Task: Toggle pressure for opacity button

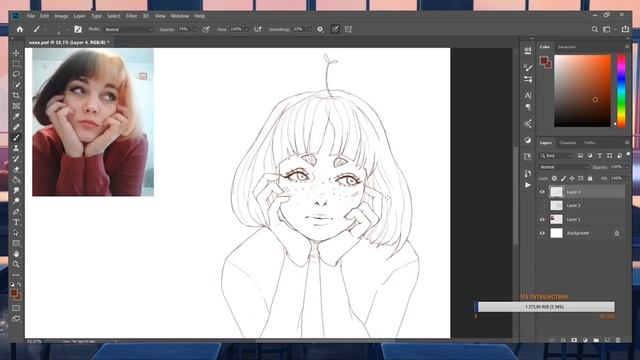Action: click(x=206, y=29)
